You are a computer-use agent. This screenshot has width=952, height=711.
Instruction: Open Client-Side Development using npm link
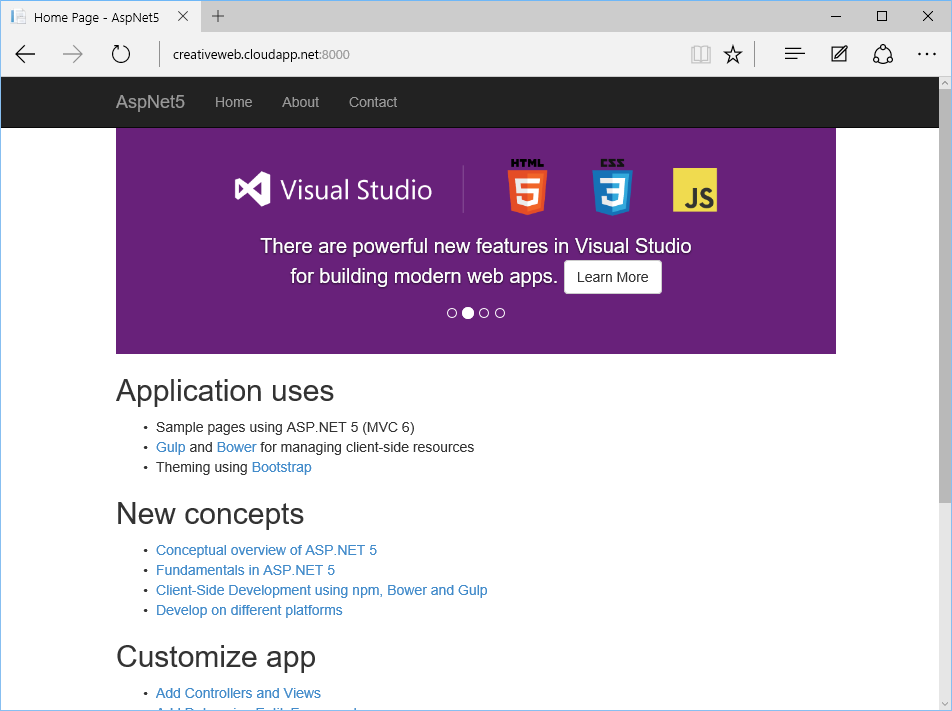[322, 590]
